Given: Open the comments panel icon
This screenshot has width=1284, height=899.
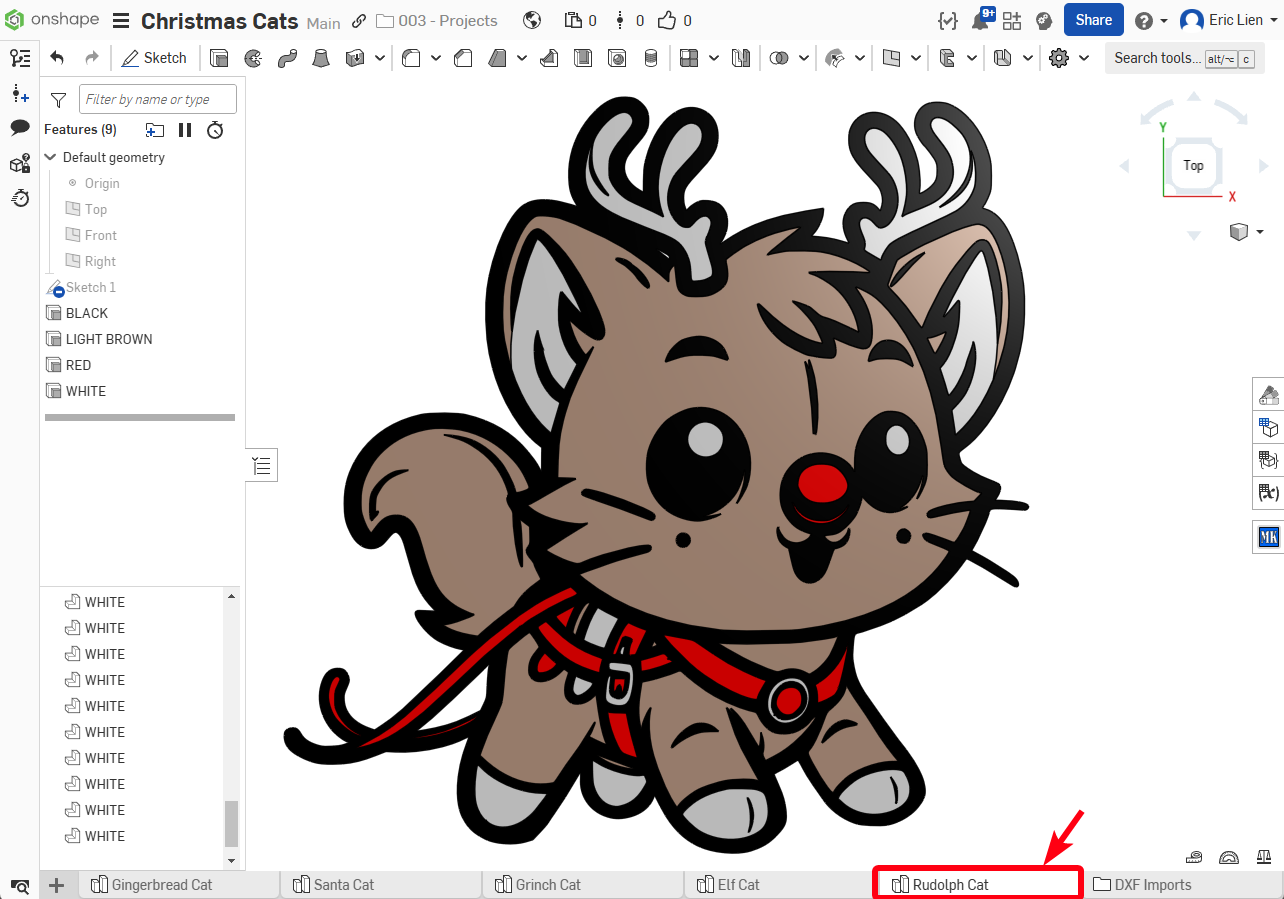Looking at the screenshot, I should [x=20, y=127].
